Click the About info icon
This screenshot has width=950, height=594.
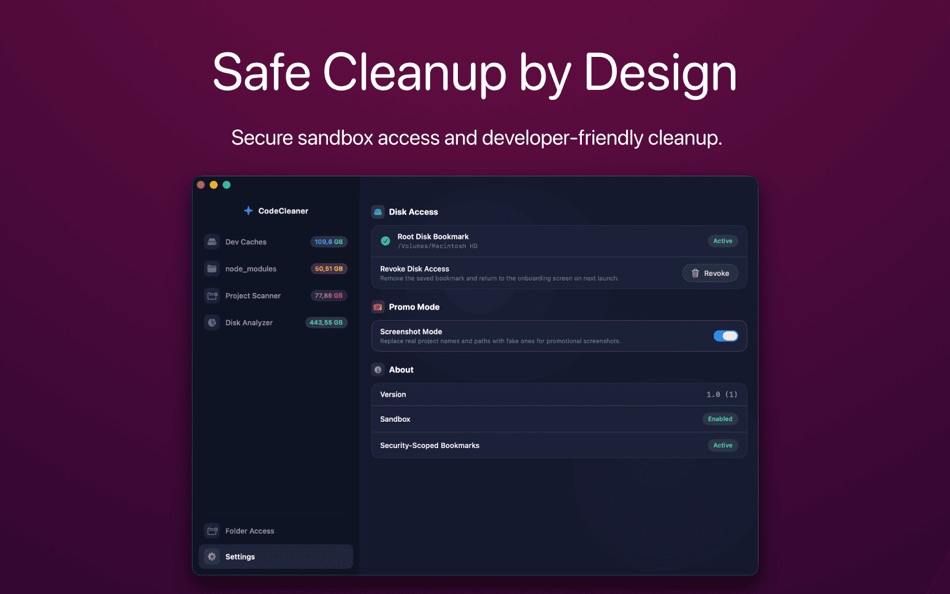[x=379, y=369]
